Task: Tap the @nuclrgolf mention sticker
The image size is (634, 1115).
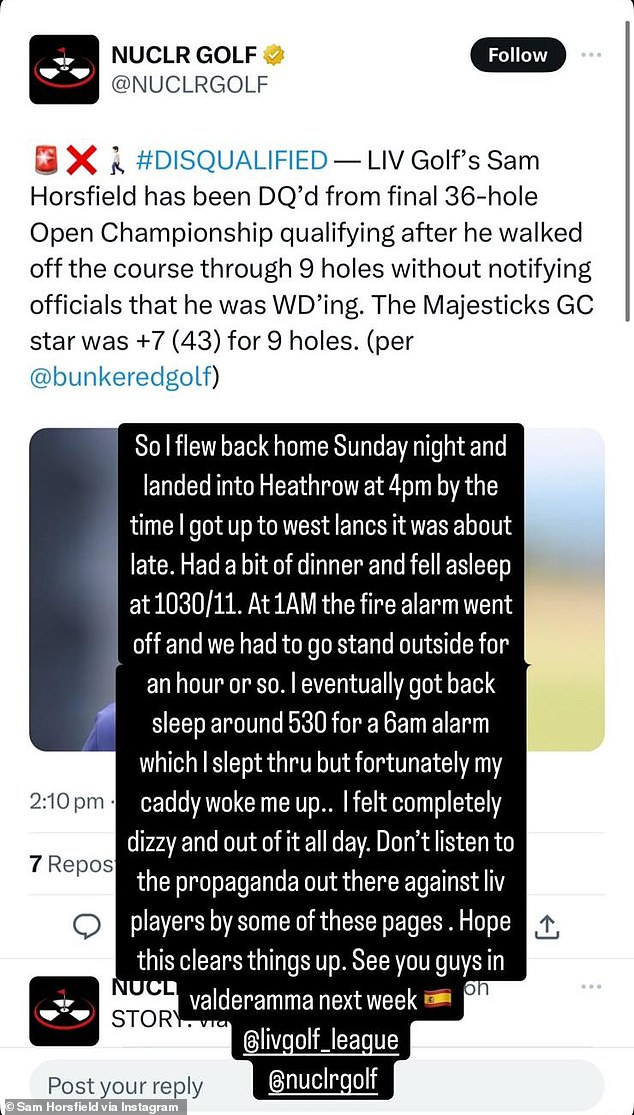Action: tap(320, 1078)
